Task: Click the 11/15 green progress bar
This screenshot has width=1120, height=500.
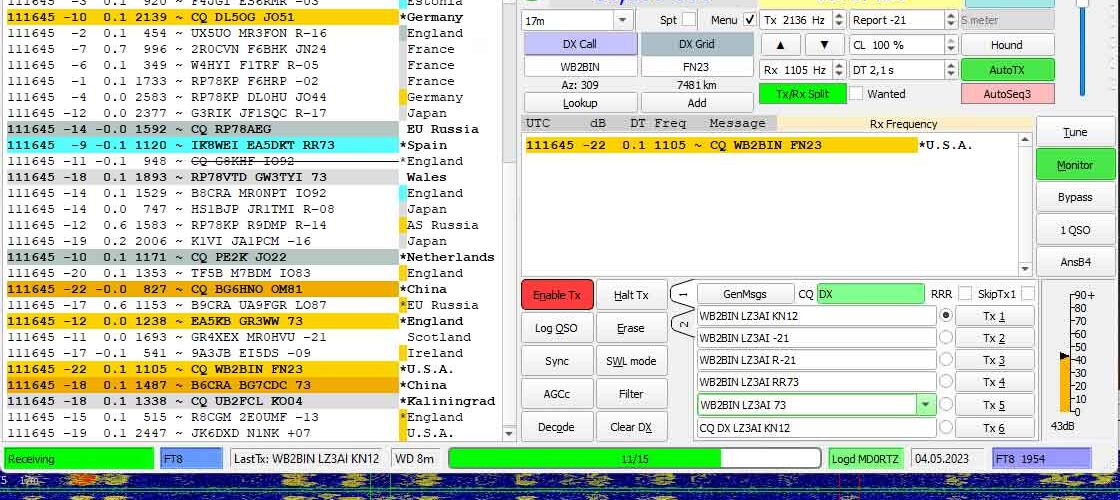Action: 634,459
